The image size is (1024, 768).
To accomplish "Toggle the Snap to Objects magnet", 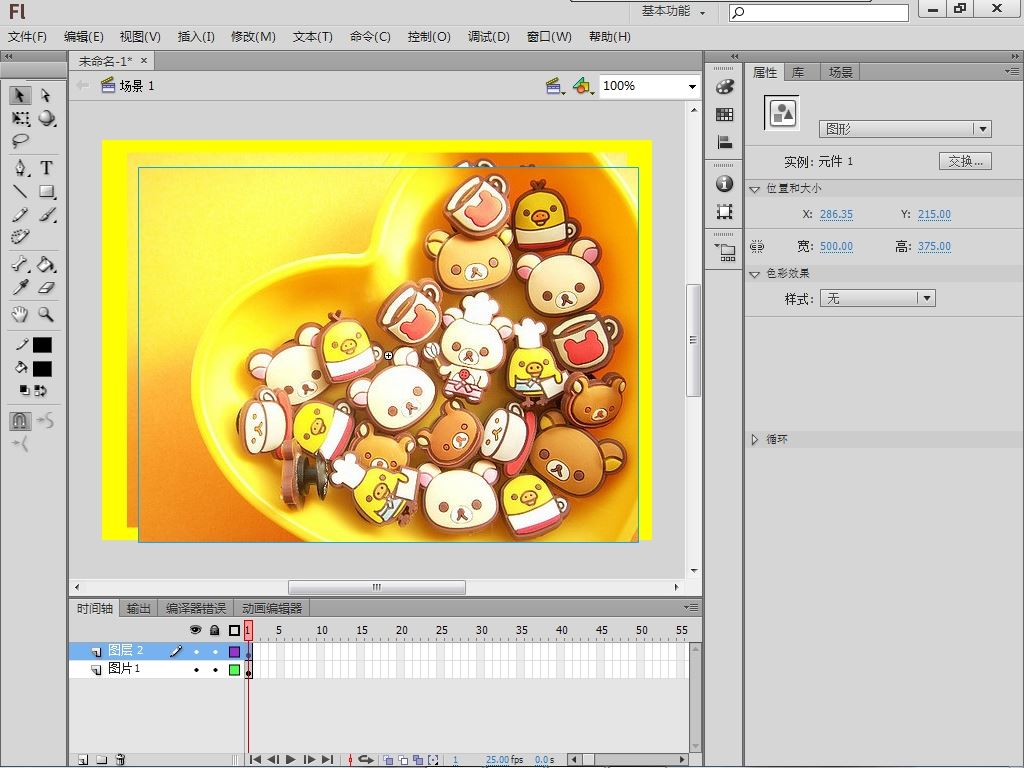I will click(x=20, y=421).
